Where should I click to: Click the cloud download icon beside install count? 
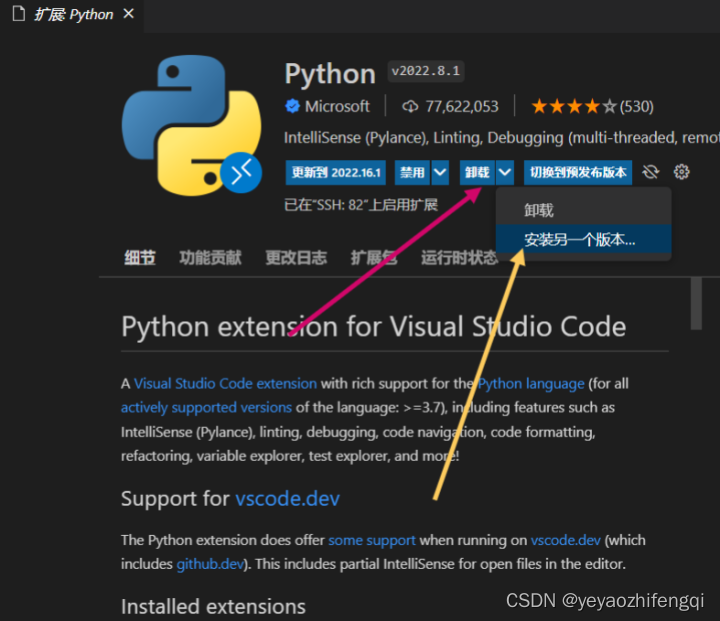point(410,107)
